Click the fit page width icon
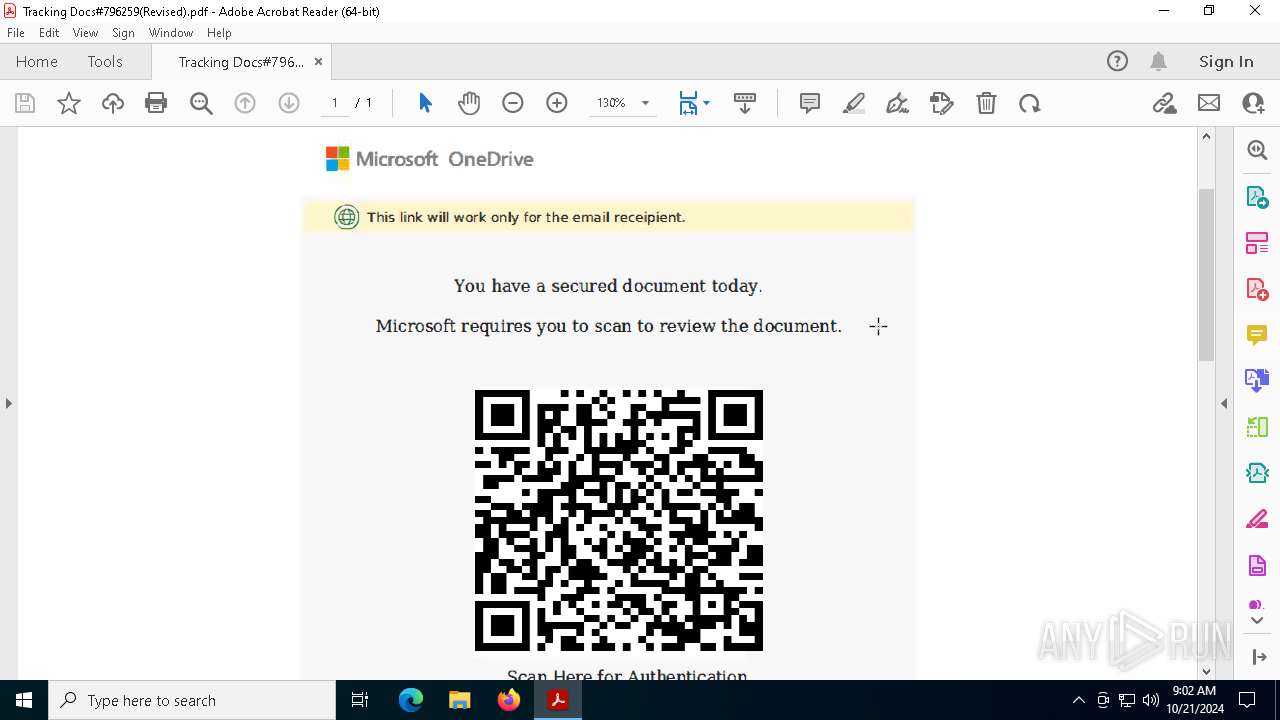 pyautogui.click(x=688, y=103)
